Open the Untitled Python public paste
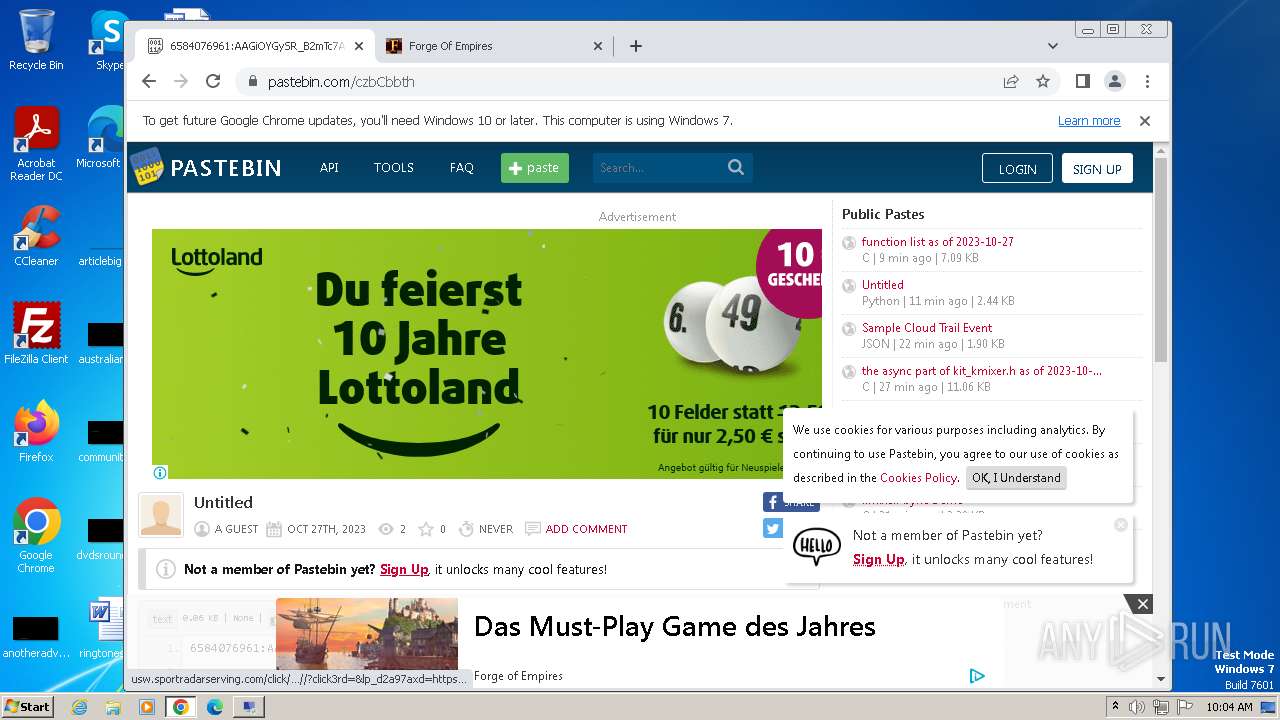 point(882,285)
